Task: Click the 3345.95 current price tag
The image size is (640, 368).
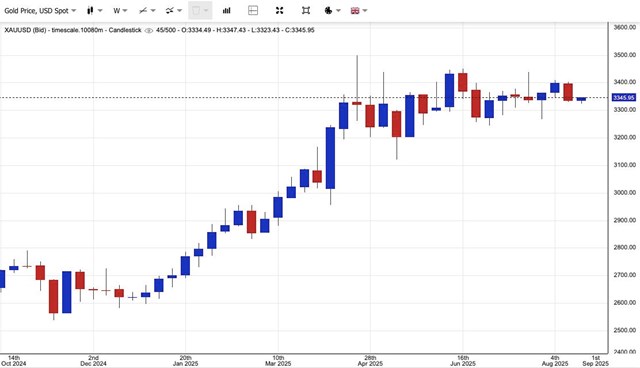Action: [x=624, y=98]
